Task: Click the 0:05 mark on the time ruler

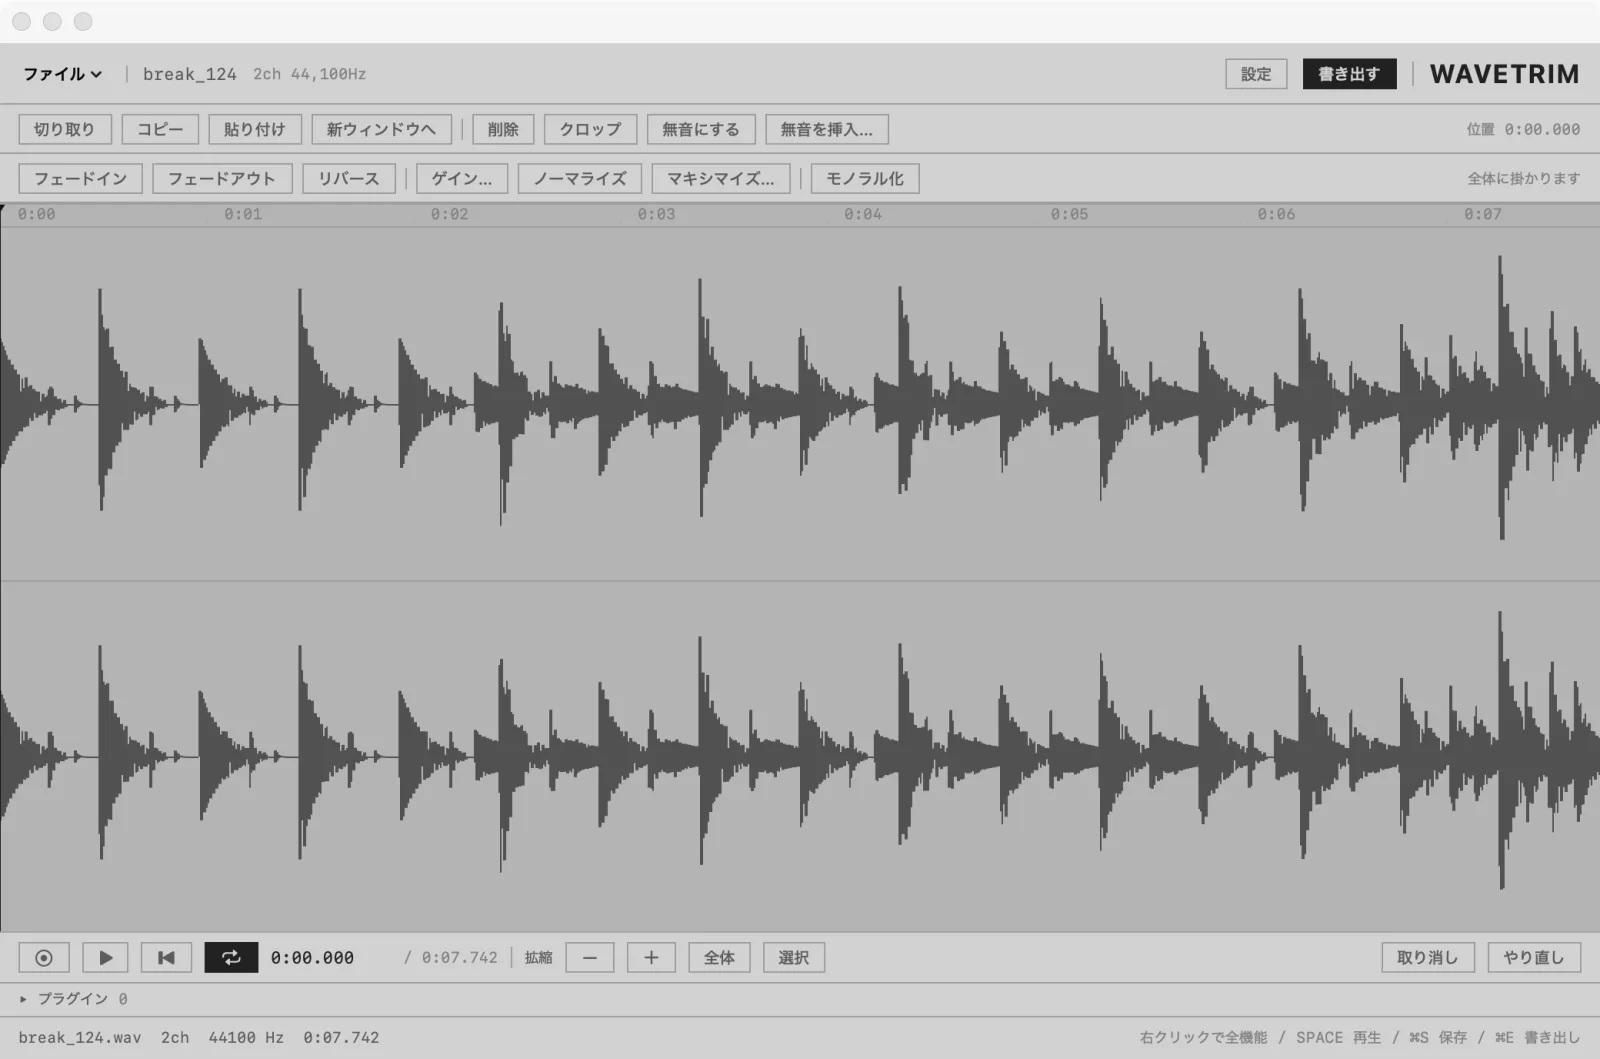Action: pos(1069,214)
